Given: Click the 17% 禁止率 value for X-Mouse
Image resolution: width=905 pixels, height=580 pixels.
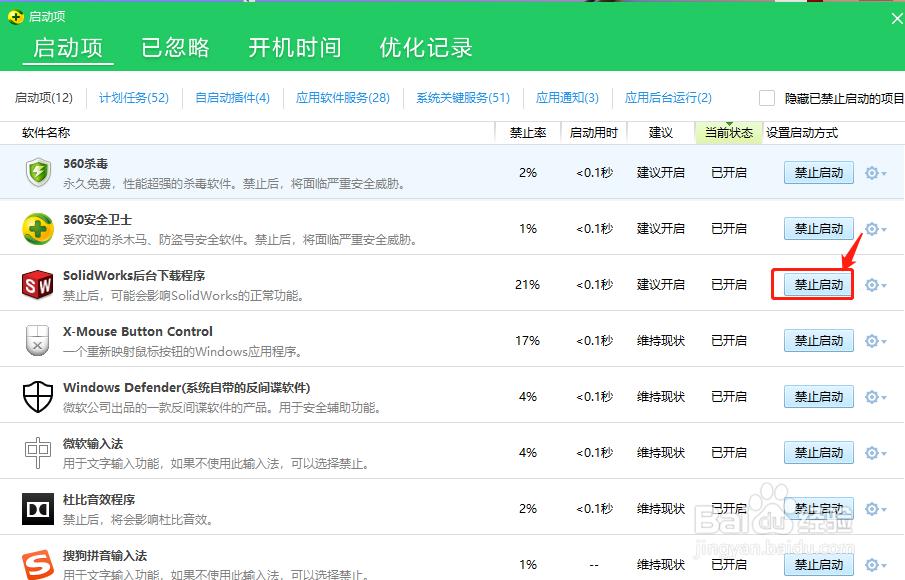Looking at the screenshot, I should point(528,340).
